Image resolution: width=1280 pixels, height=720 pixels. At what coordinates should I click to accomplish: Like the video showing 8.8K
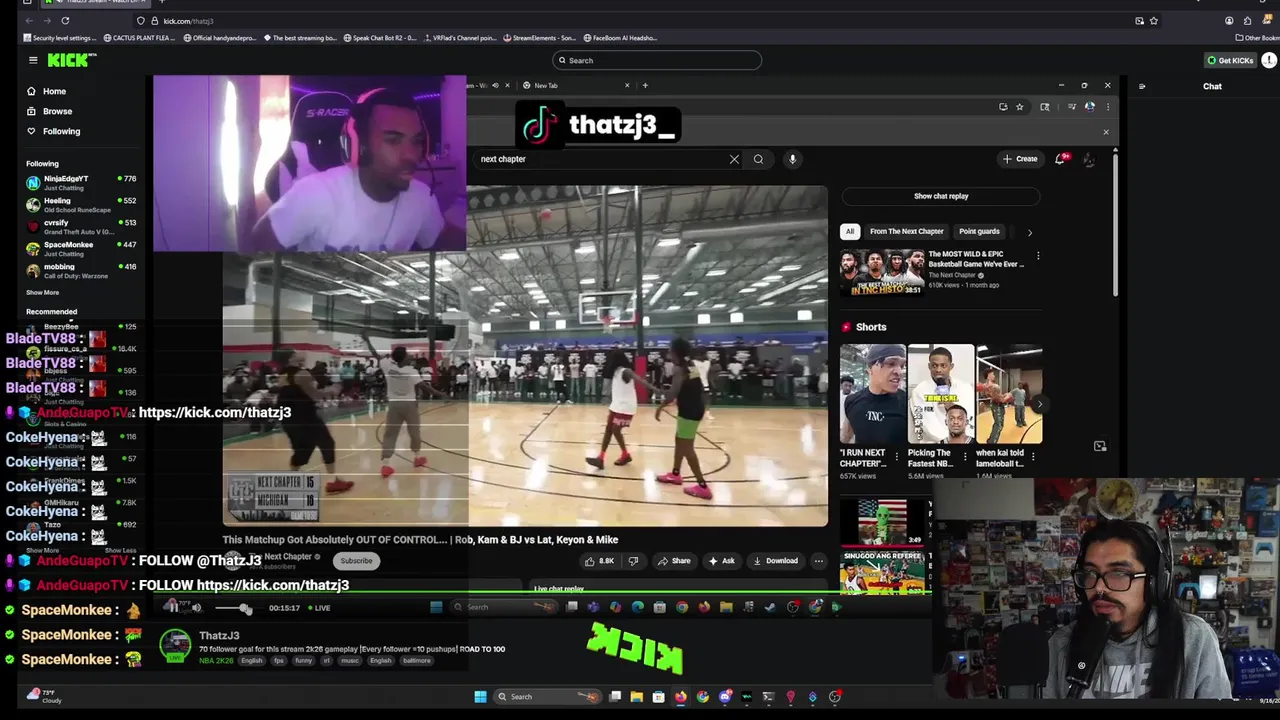[x=600, y=561]
